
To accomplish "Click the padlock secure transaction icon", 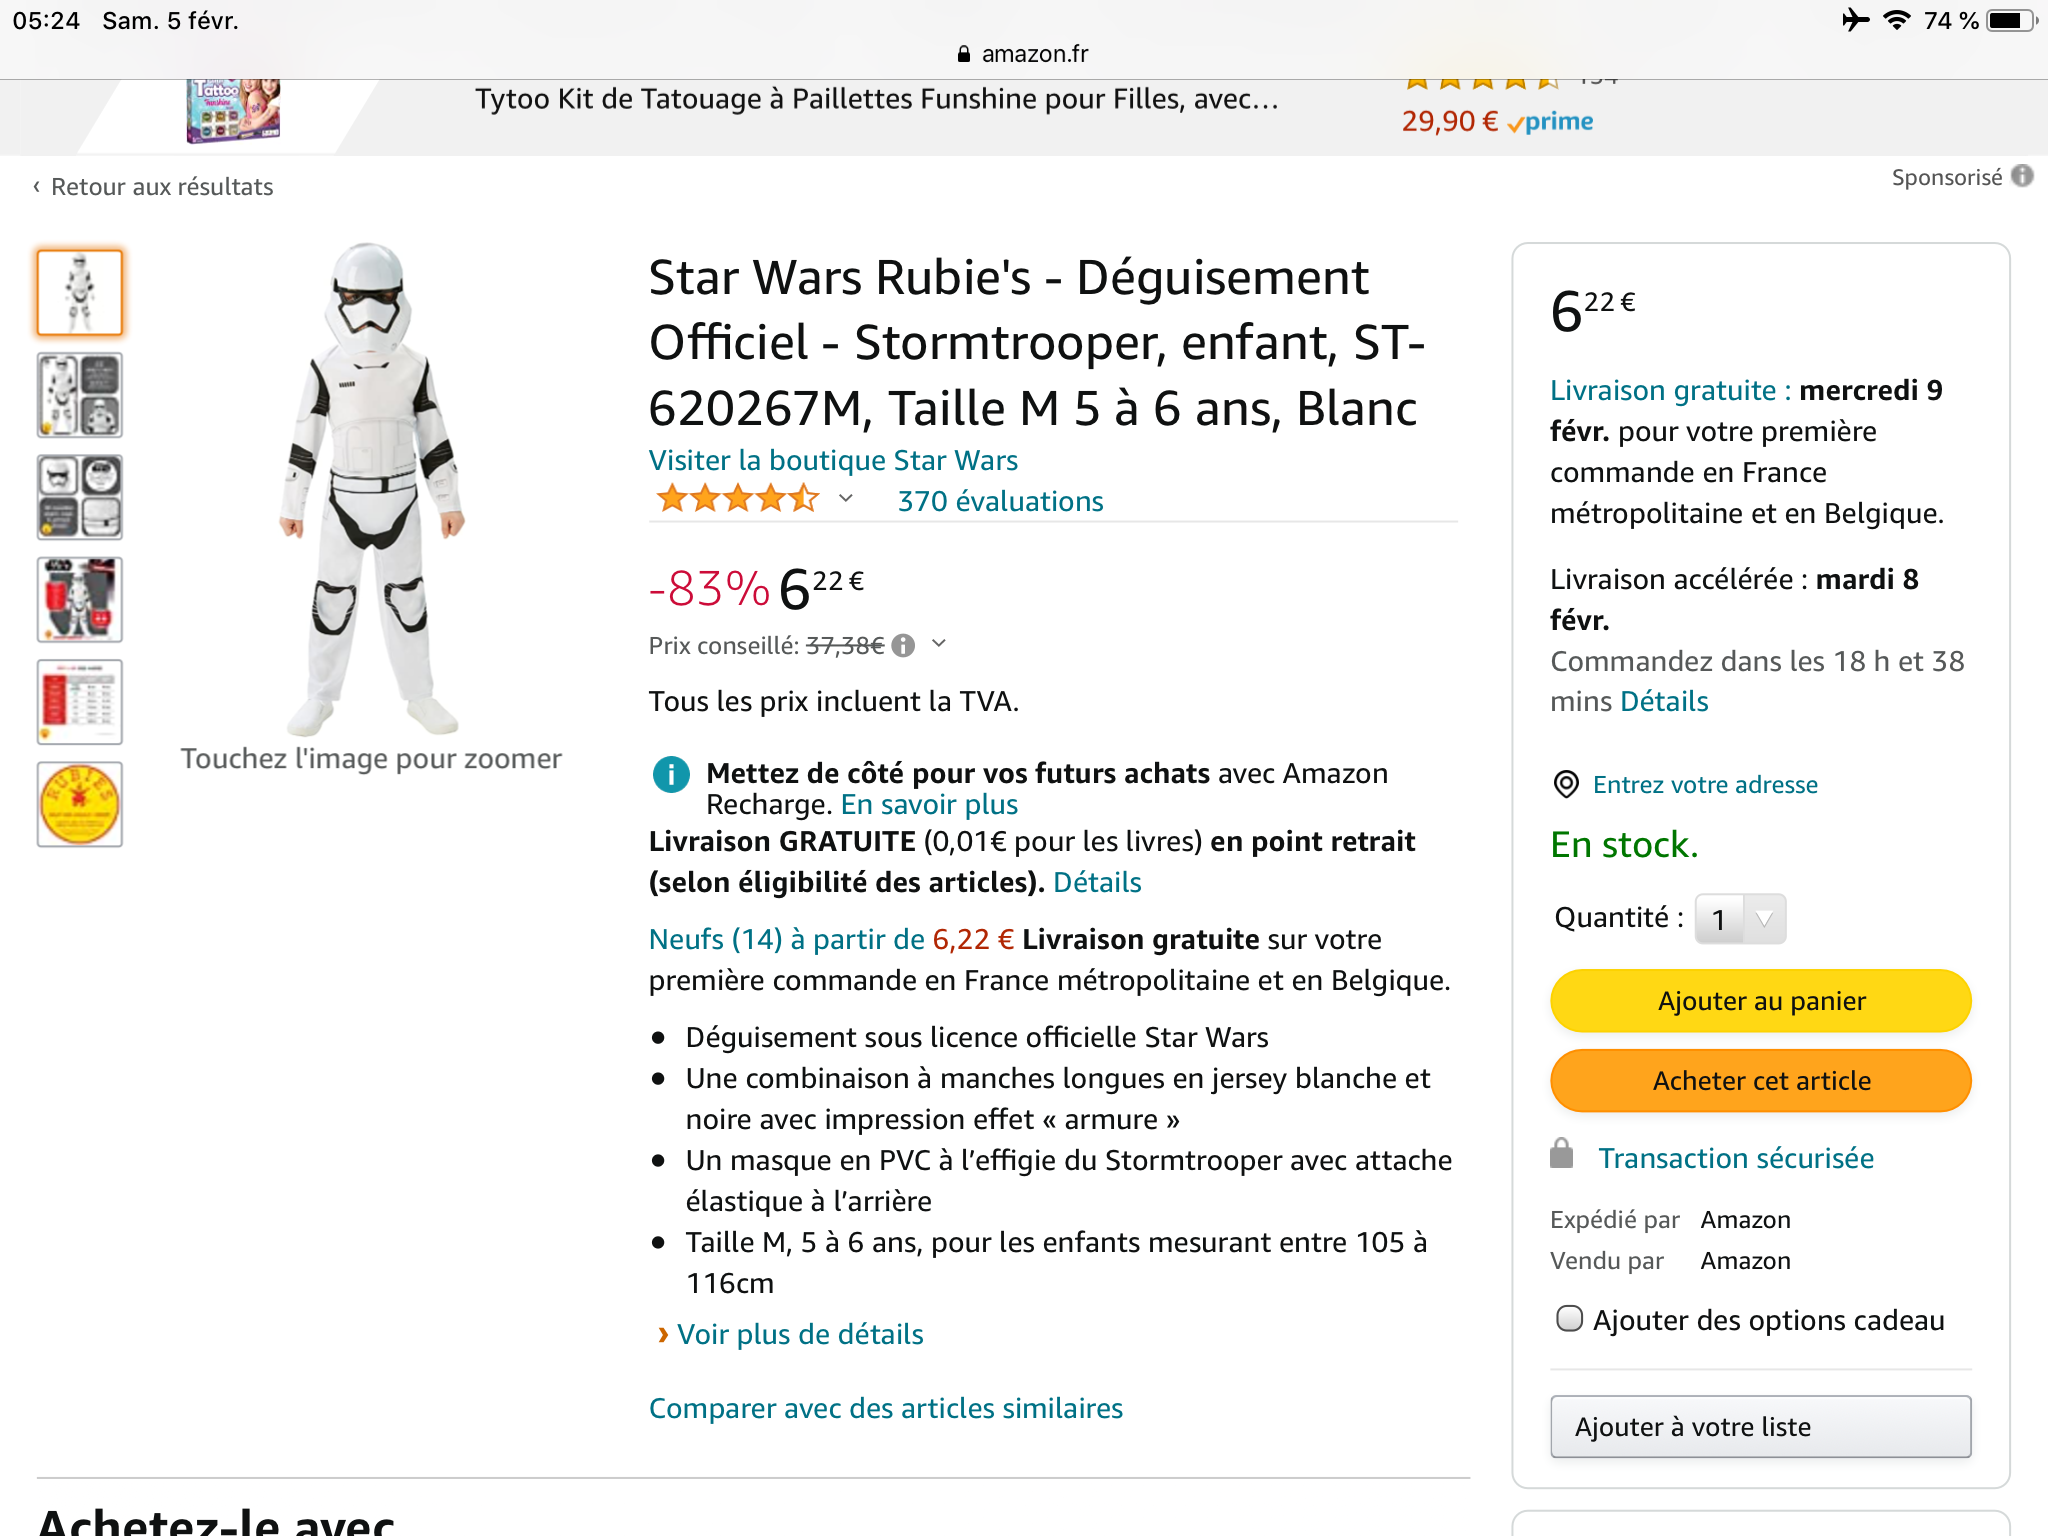I will pyautogui.click(x=1561, y=1154).
